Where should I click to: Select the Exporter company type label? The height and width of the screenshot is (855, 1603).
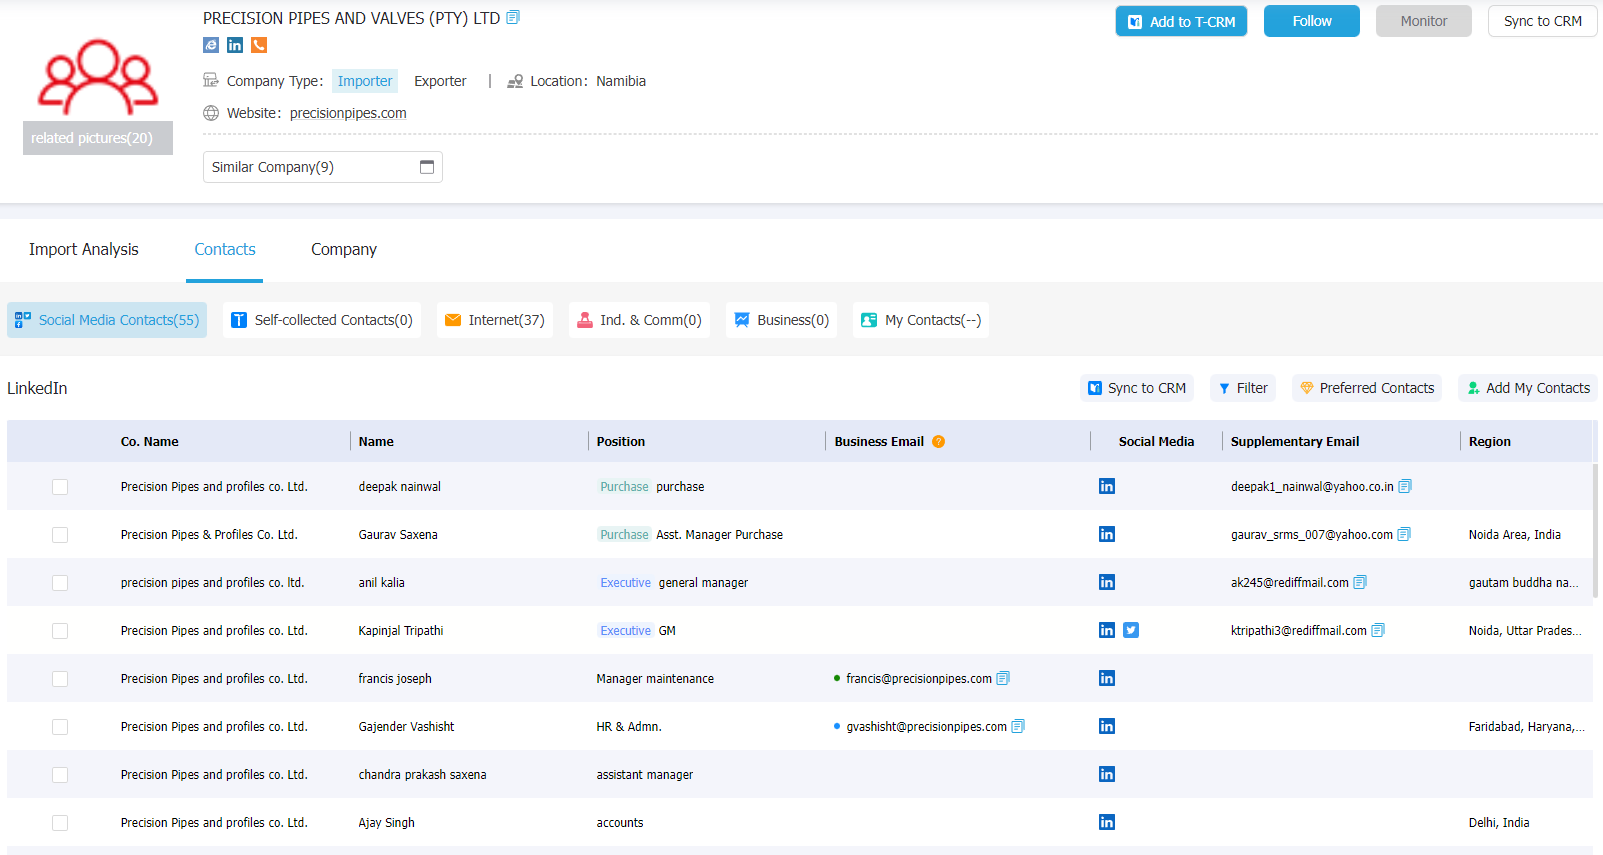(440, 81)
